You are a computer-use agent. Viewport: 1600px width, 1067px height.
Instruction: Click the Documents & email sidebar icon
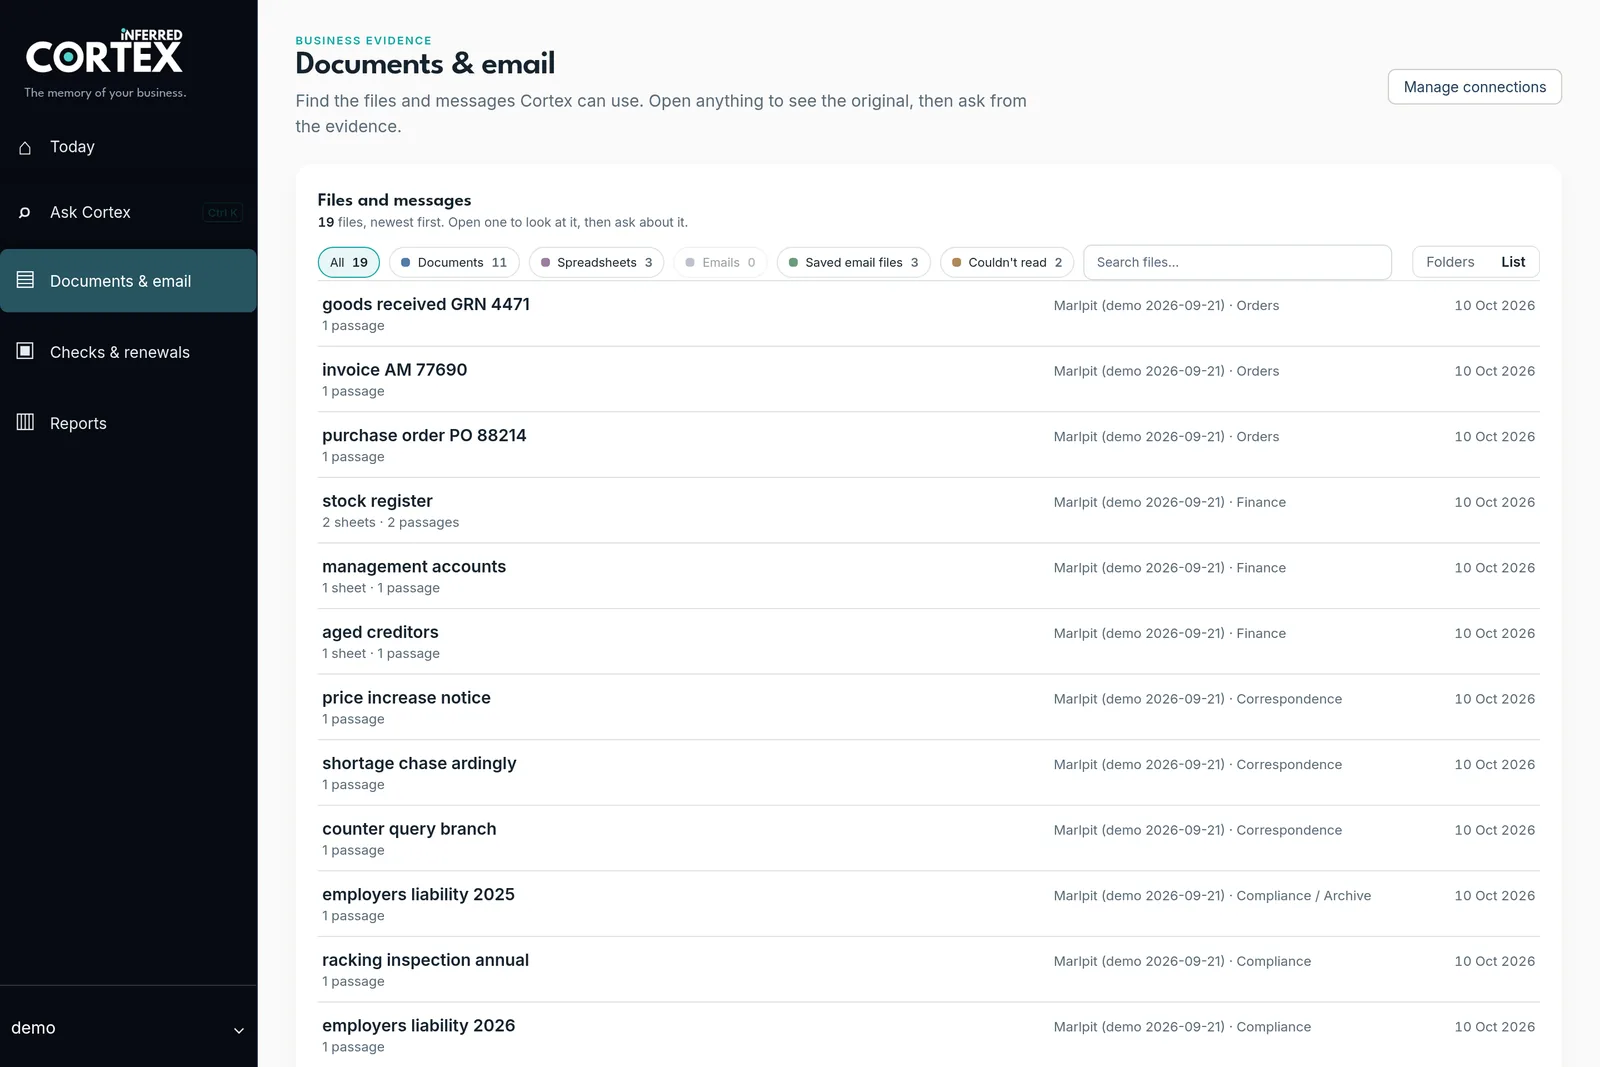(25, 280)
